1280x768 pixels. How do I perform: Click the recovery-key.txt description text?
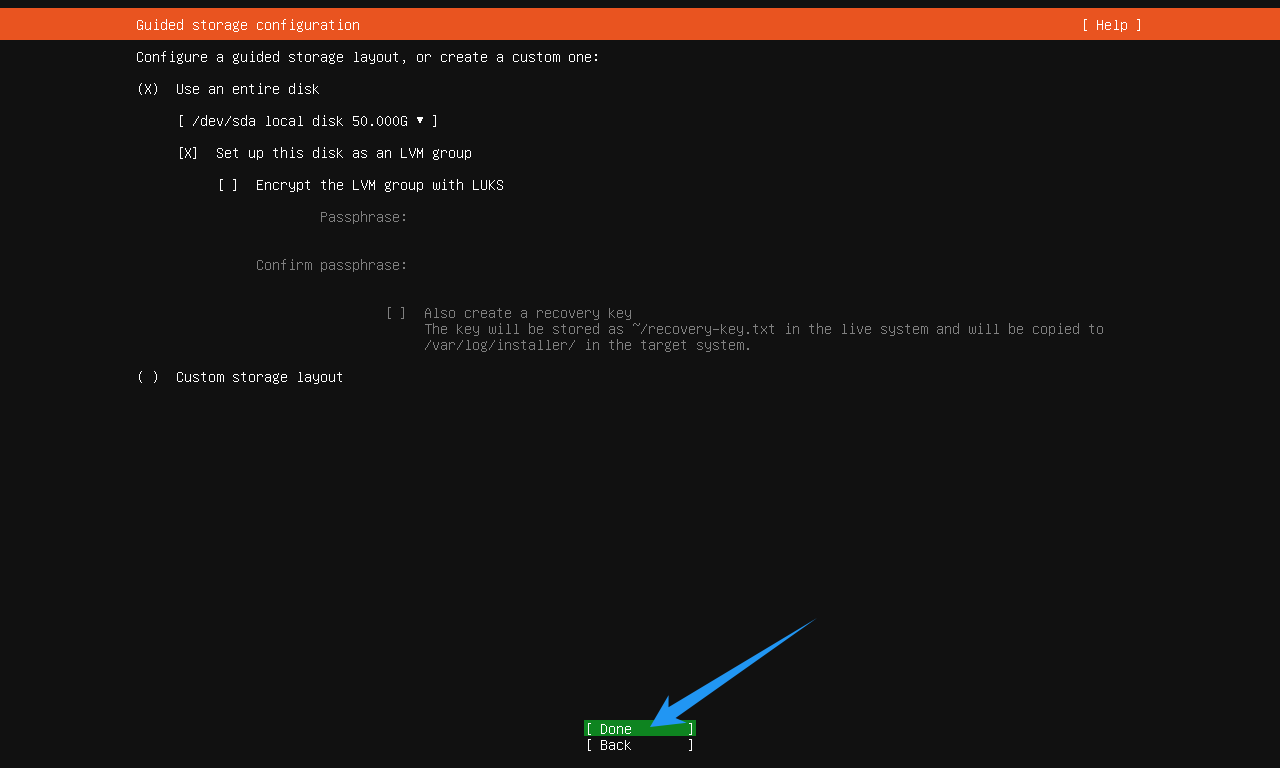(764, 337)
